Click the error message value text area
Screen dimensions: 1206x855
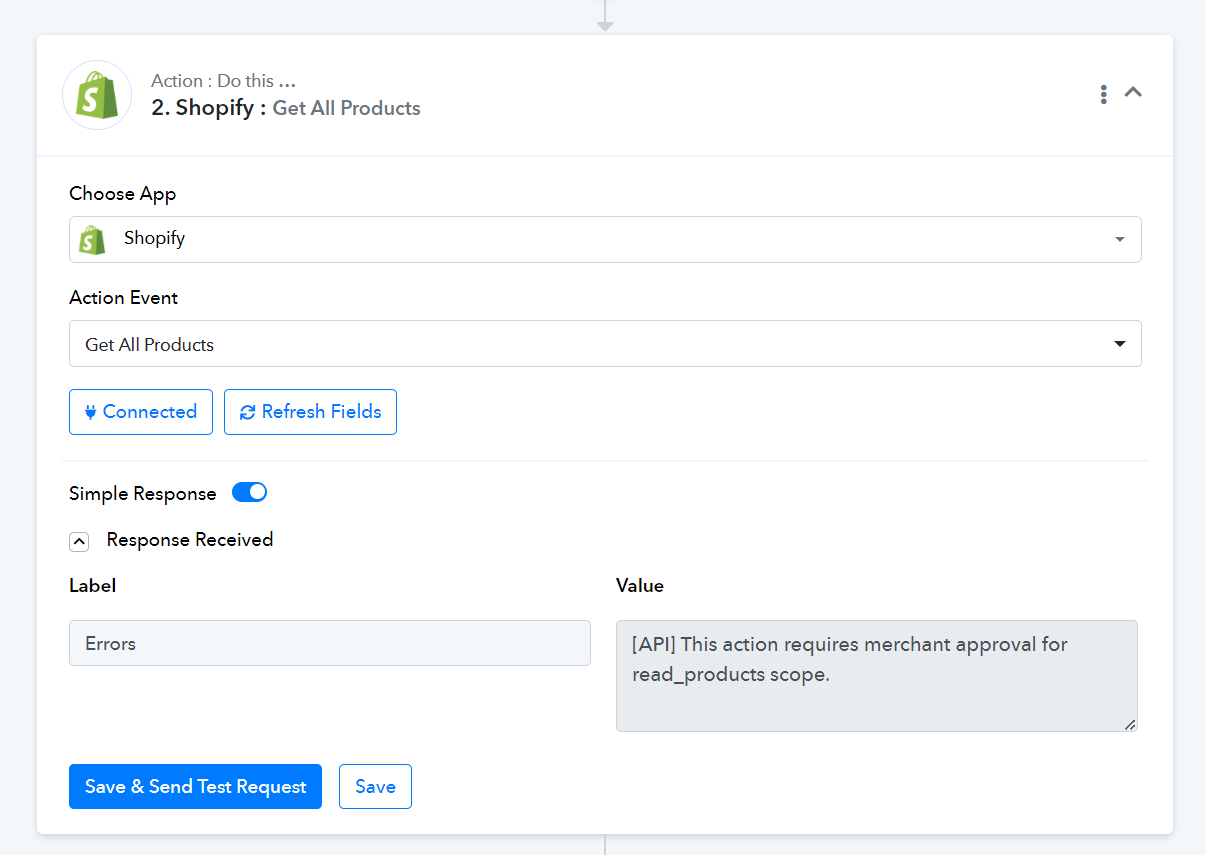[877, 676]
